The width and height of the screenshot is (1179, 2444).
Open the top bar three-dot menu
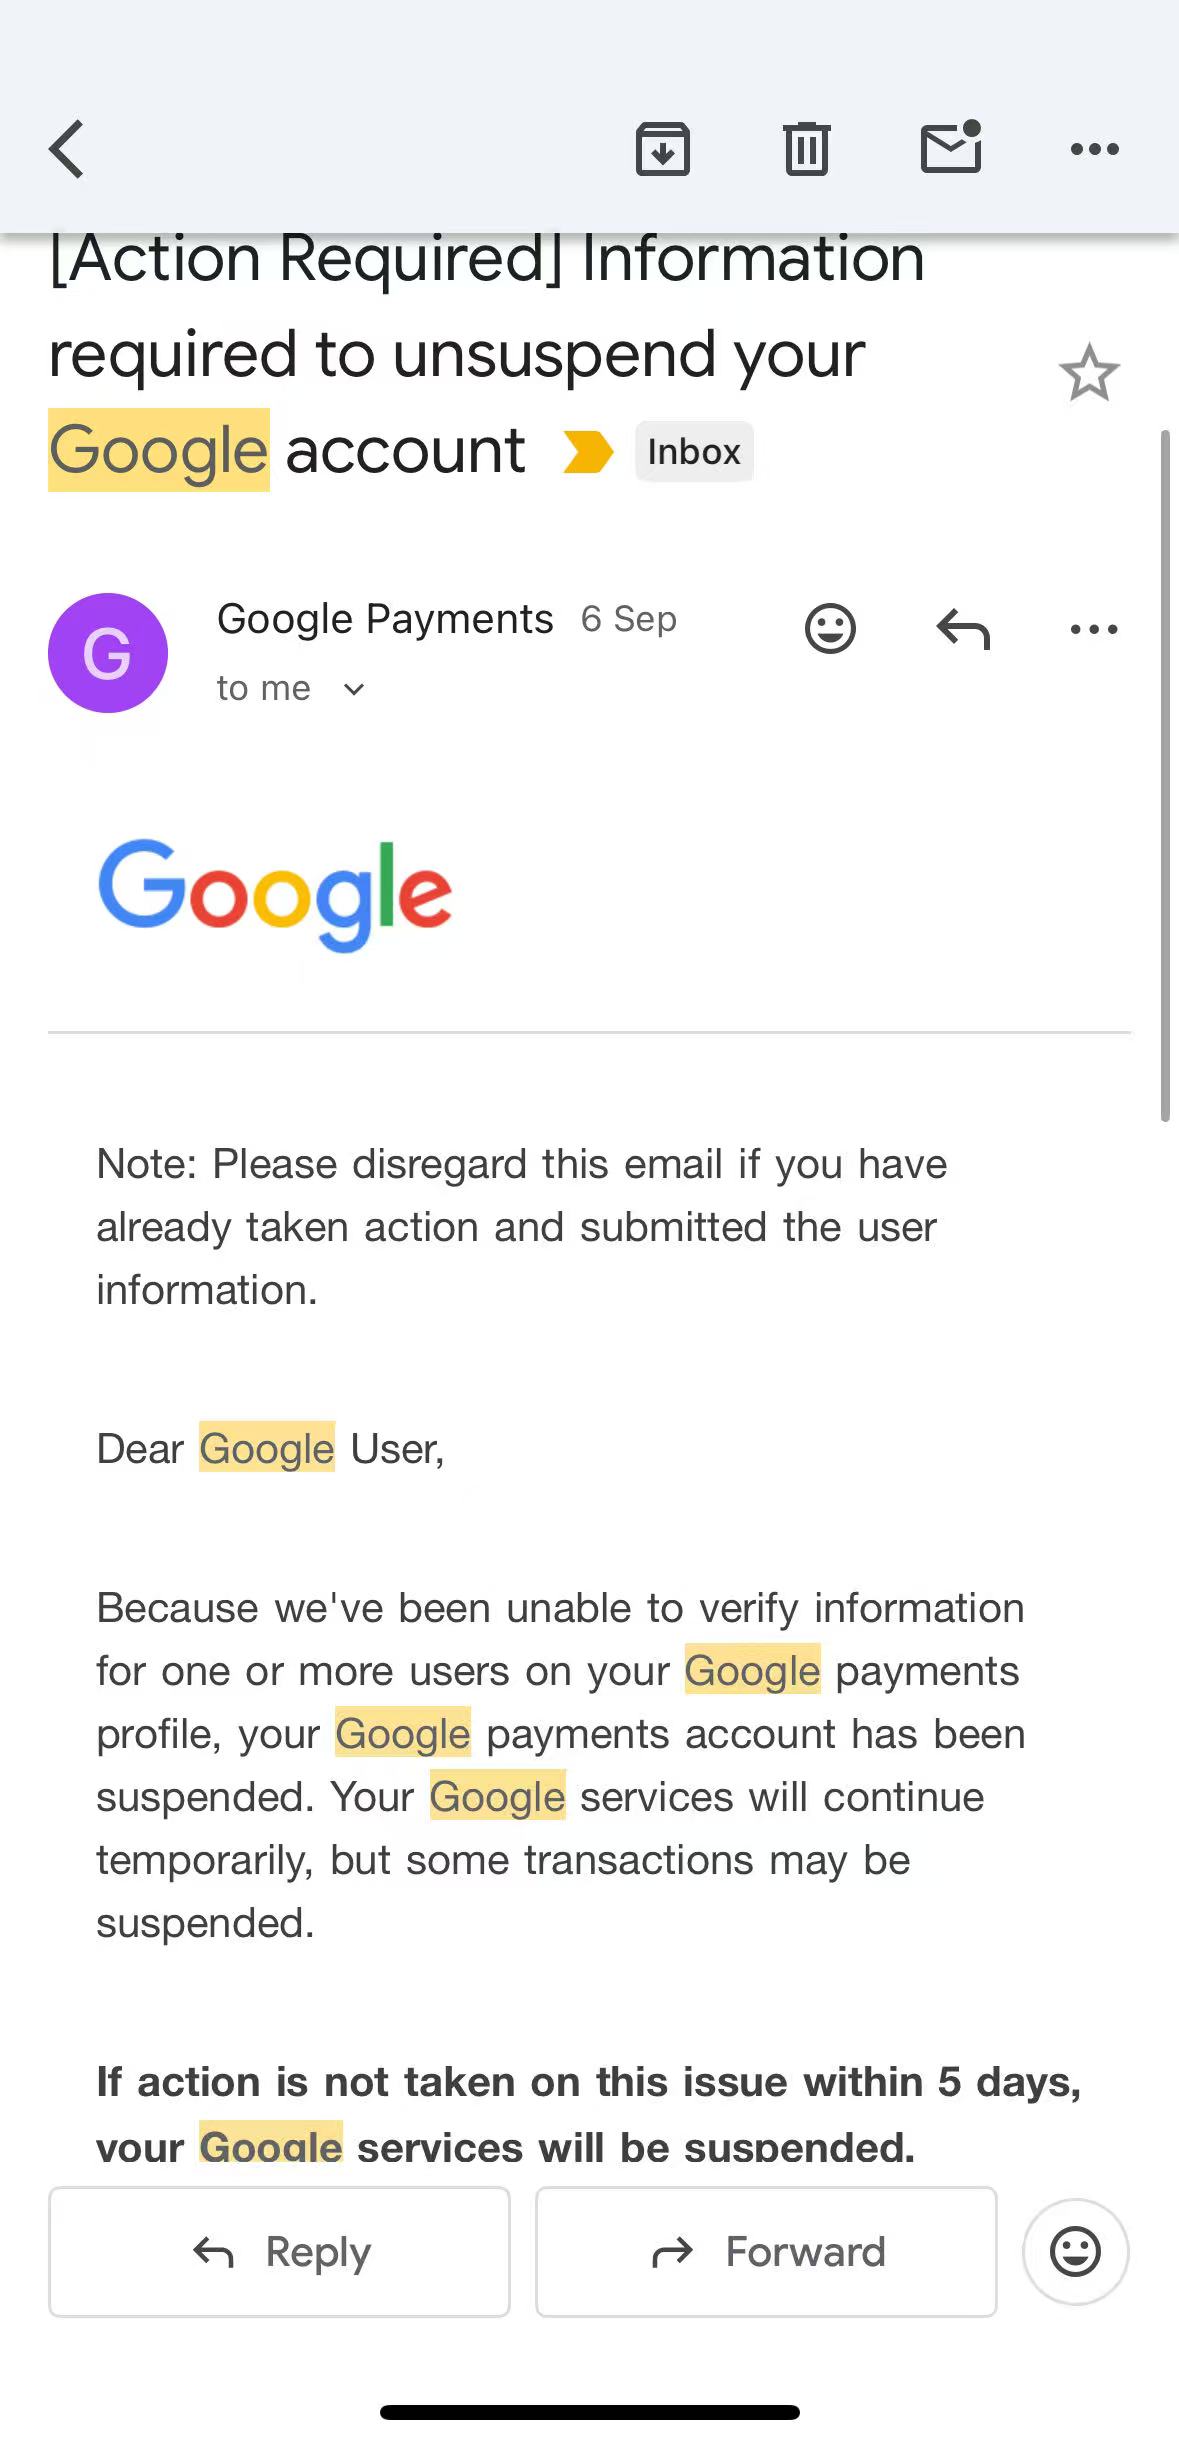pos(1094,149)
